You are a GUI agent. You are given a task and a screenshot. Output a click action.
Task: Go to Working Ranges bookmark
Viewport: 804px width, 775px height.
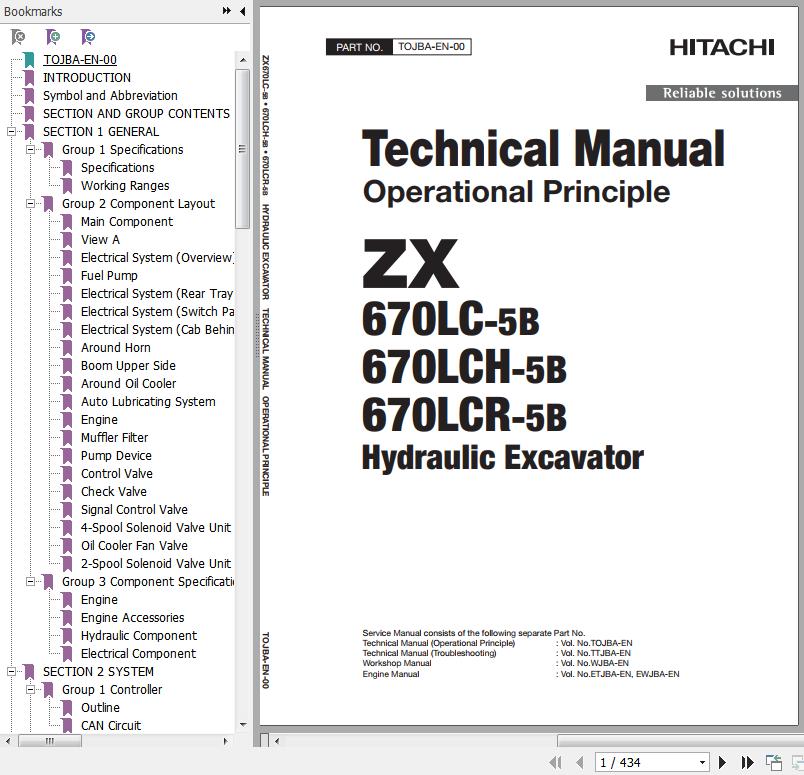click(125, 186)
